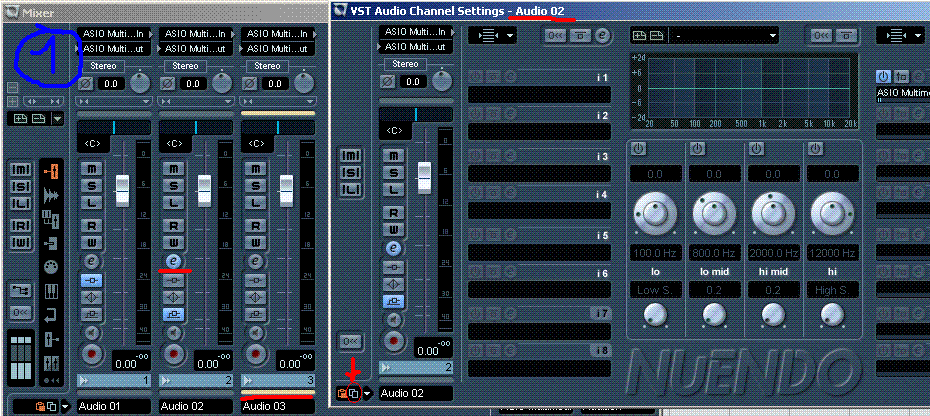Arm record on the Audio 03 channel
This screenshot has width=930, height=416.
[x=255, y=354]
